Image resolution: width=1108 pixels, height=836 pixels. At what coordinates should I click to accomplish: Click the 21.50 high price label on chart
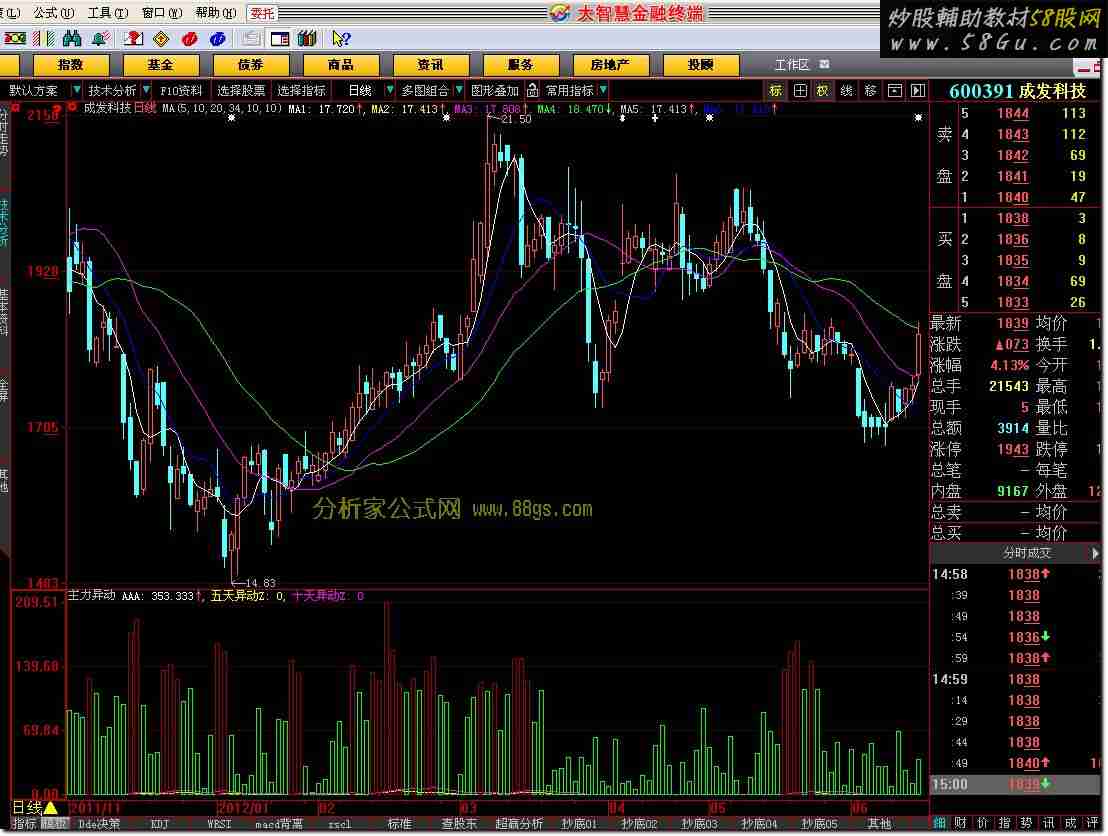[x=516, y=119]
